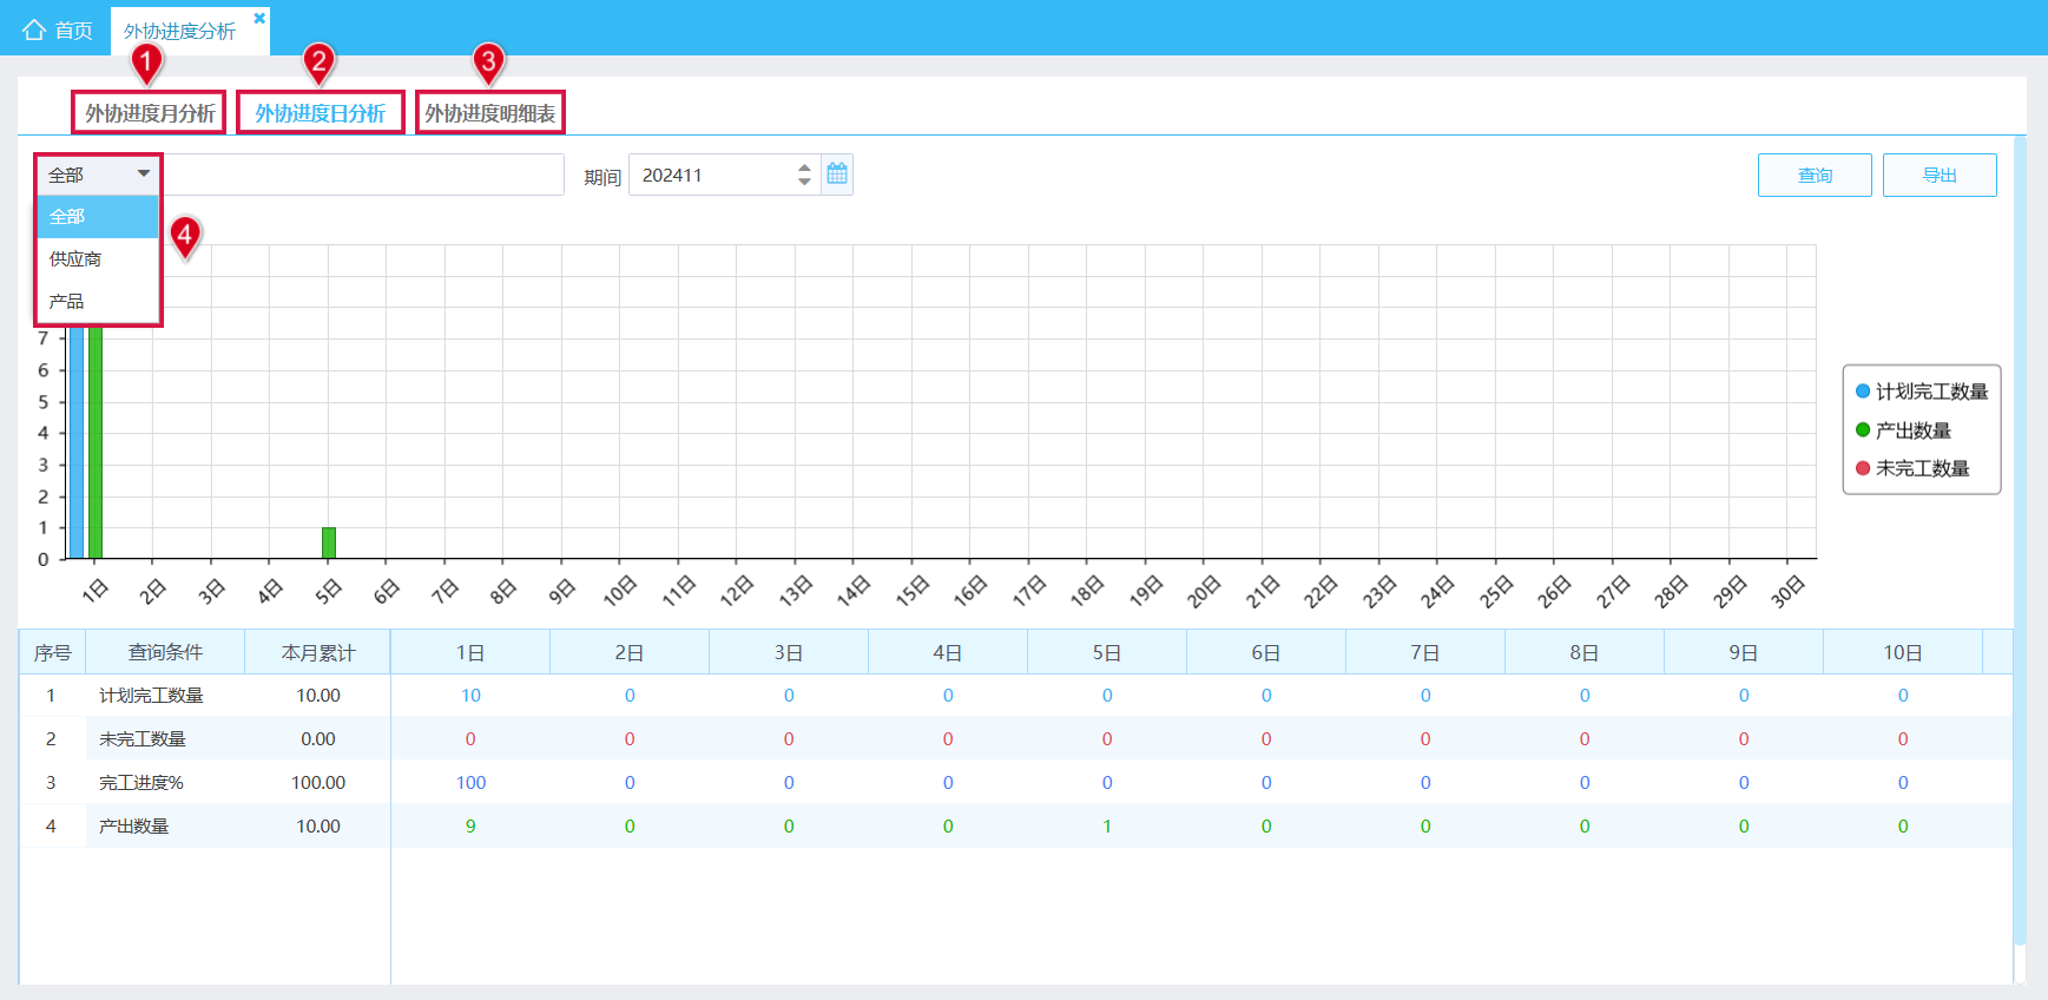2048x1000 pixels.
Task: Click the 5日 table column header
Action: point(1106,653)
